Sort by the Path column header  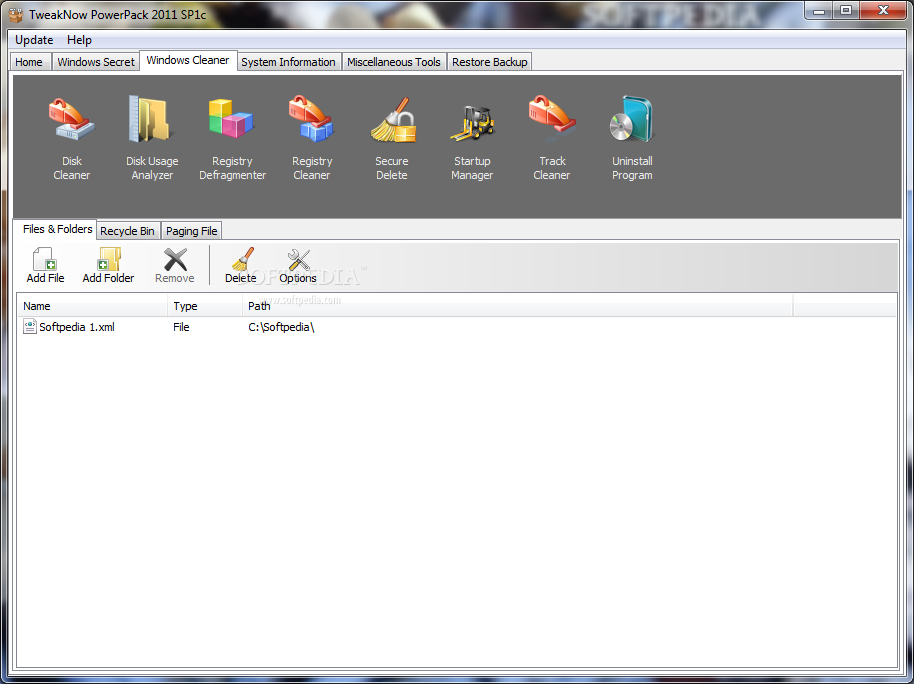[518, 306]
